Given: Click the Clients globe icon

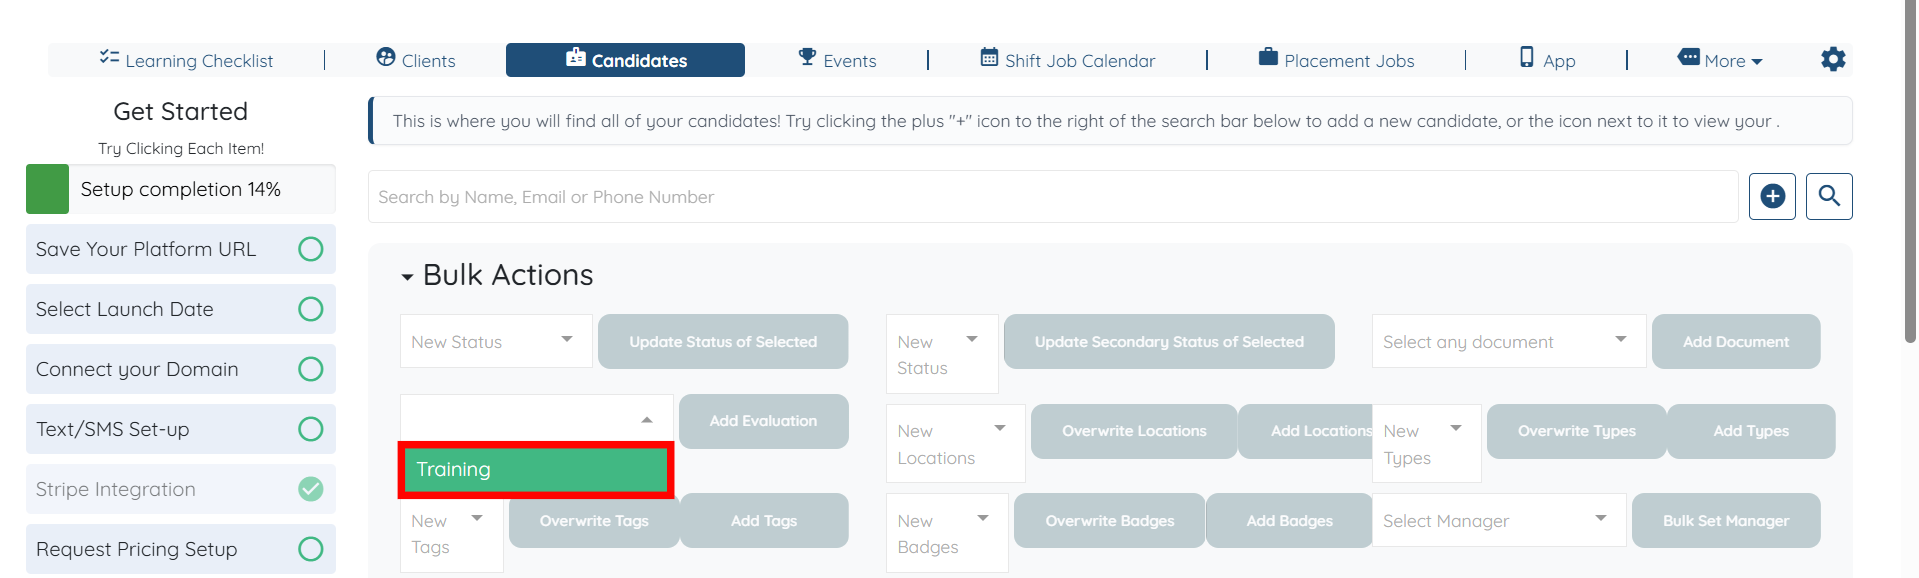Looking at the screenshot, I should (386, 57).
